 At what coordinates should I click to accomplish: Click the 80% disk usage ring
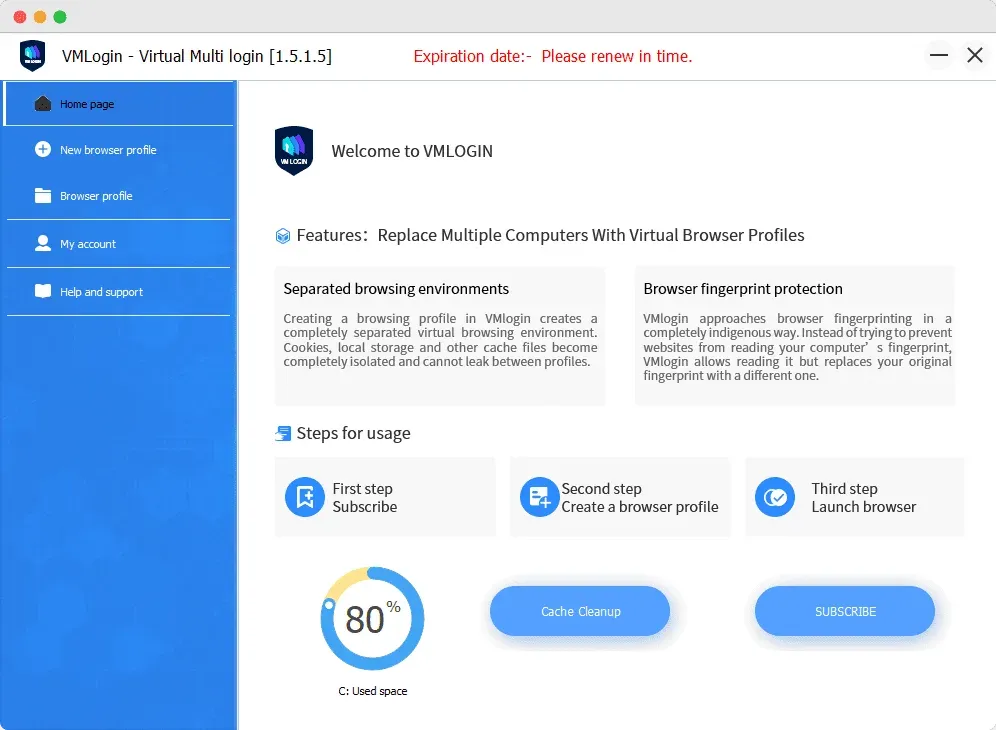[x=372, y=618]
